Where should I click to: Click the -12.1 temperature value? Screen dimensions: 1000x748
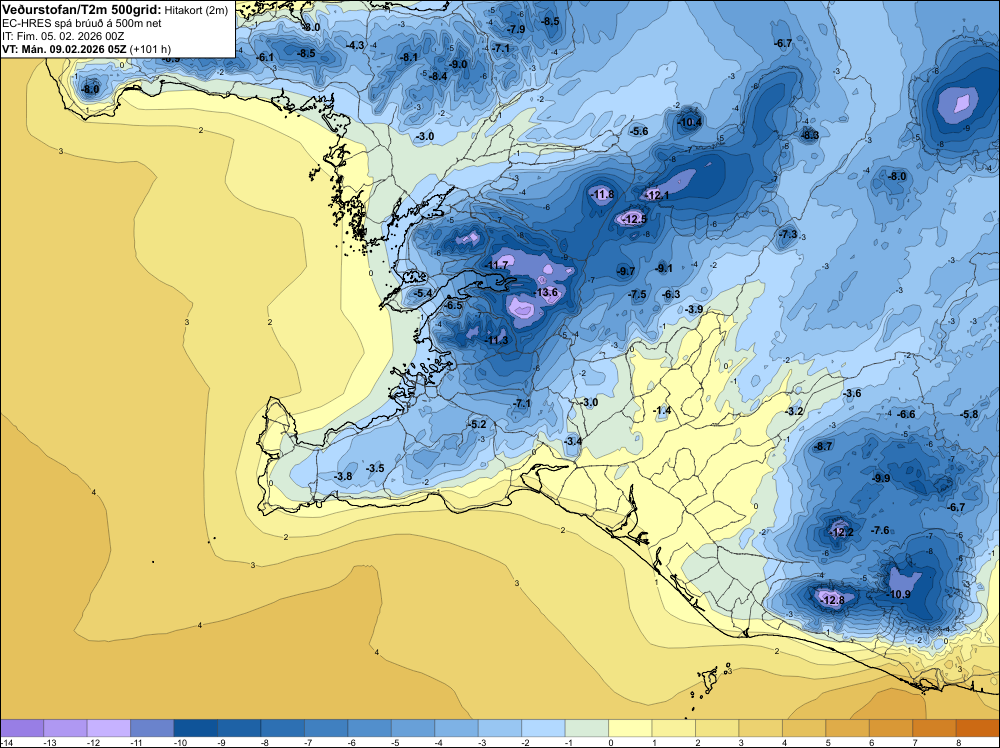coord(657,195)
